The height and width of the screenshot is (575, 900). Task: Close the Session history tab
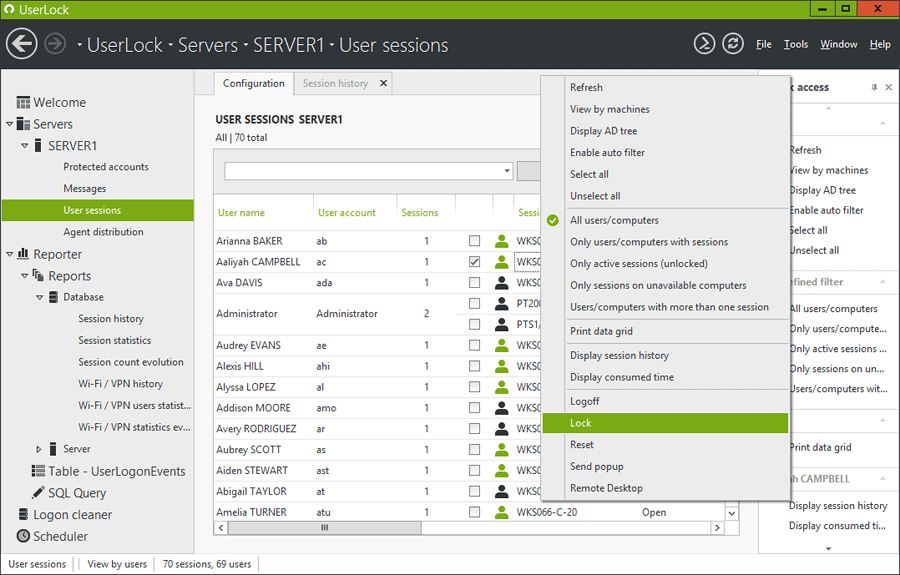(x=381, y=84)
